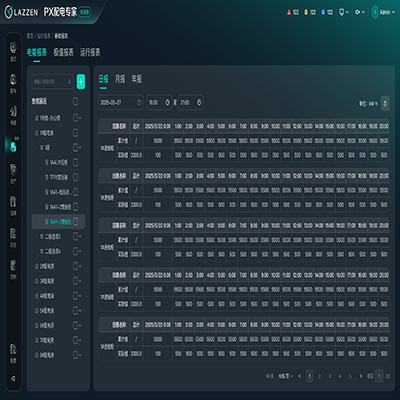Select the 年报 yearly report tab
The image size is (400, 400).
136,79
